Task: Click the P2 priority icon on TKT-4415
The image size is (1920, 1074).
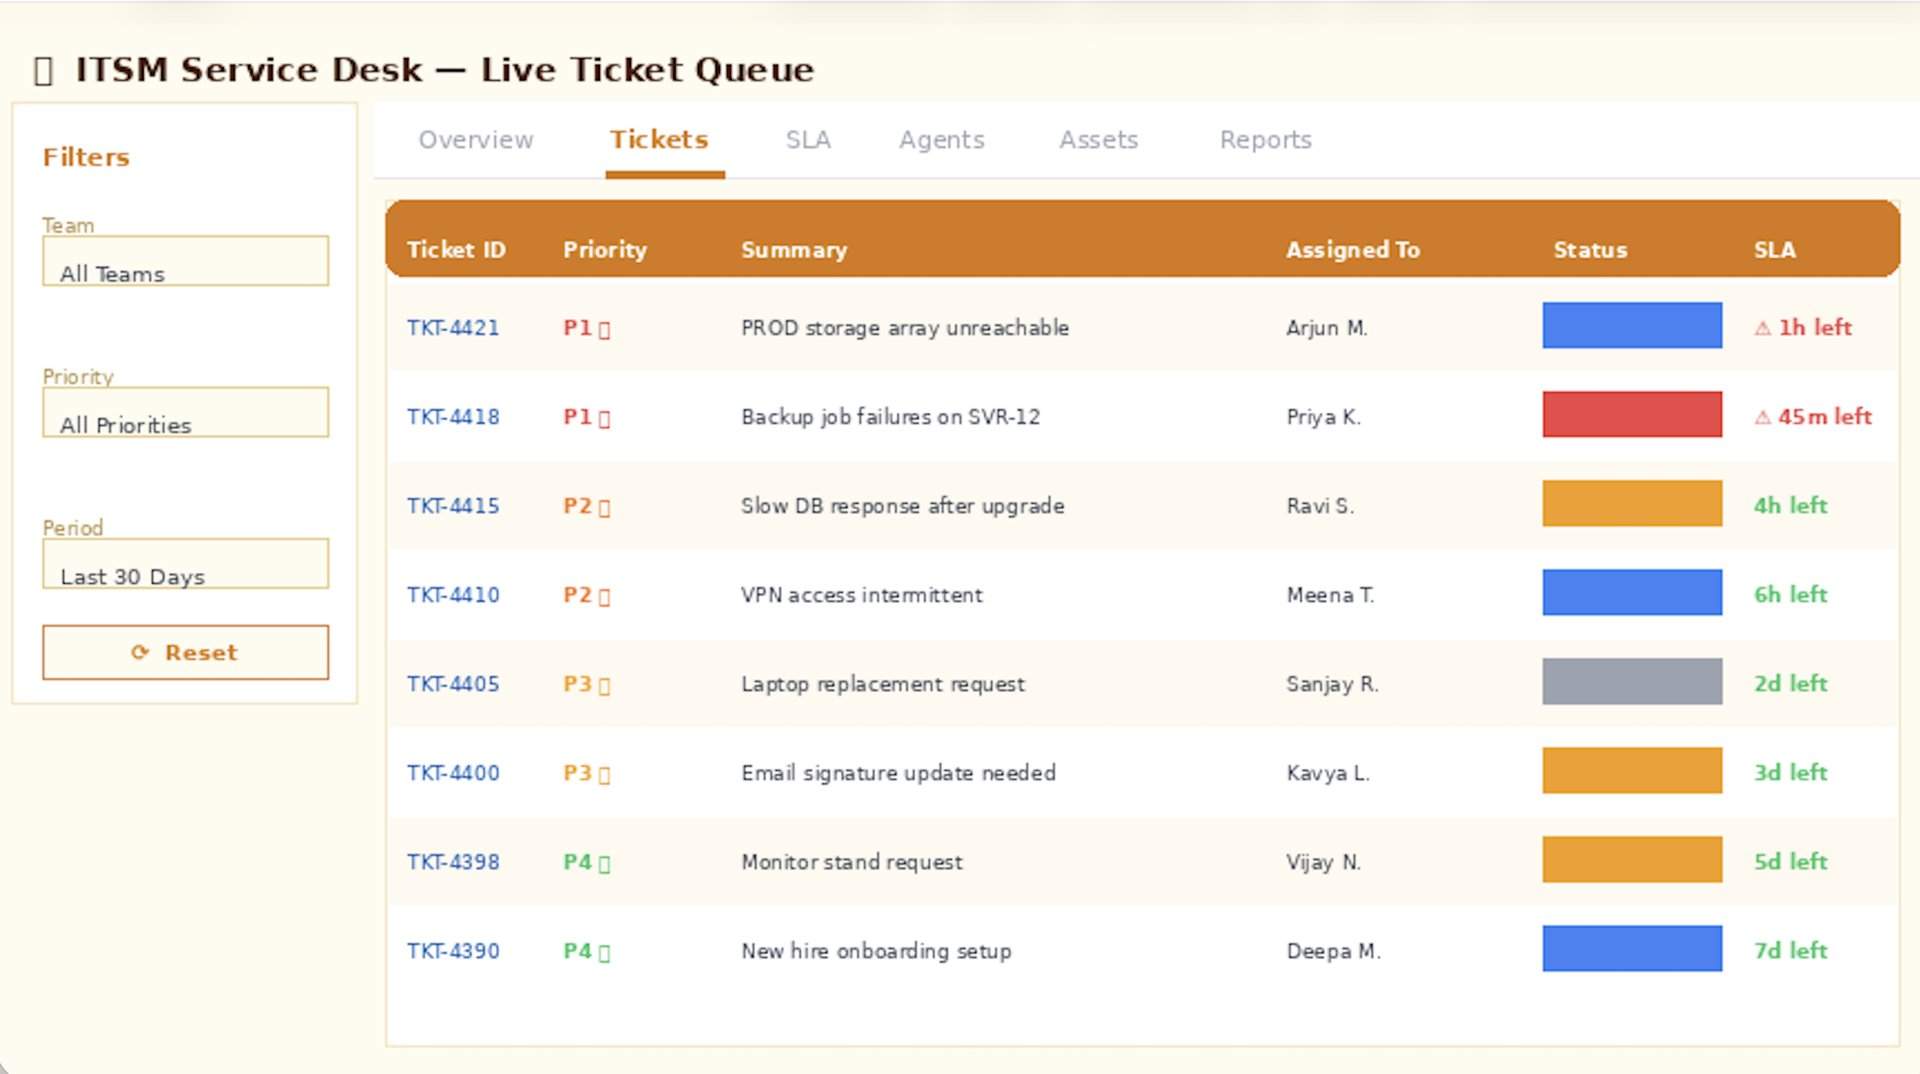Action: coord(604,506)
